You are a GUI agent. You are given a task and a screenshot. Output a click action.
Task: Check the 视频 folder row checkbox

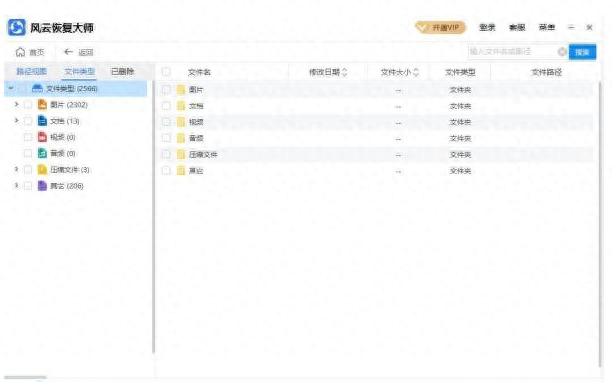pyautogui.click(x=166, y=122)
